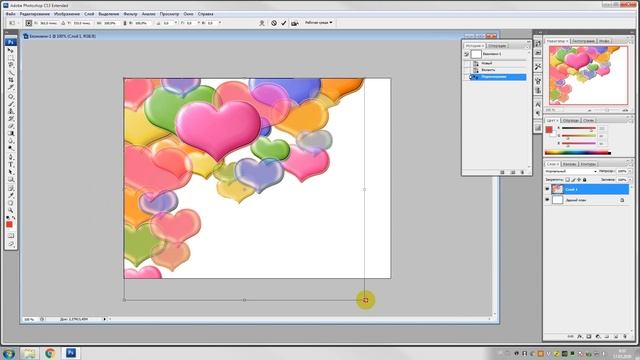Toggle lock image pixels
The image size is (640, 360).
[x=573, y=180]
